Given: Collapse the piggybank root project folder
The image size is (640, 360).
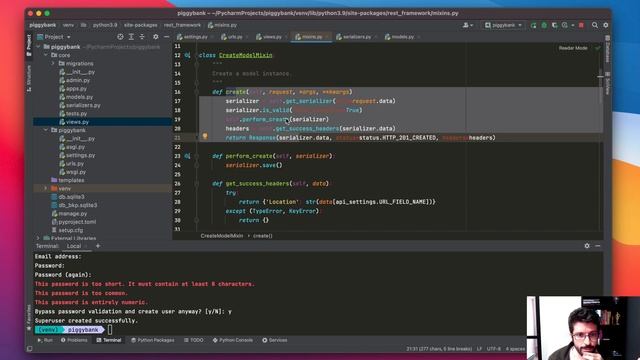Looking at the screenshot, I should 38,47.
